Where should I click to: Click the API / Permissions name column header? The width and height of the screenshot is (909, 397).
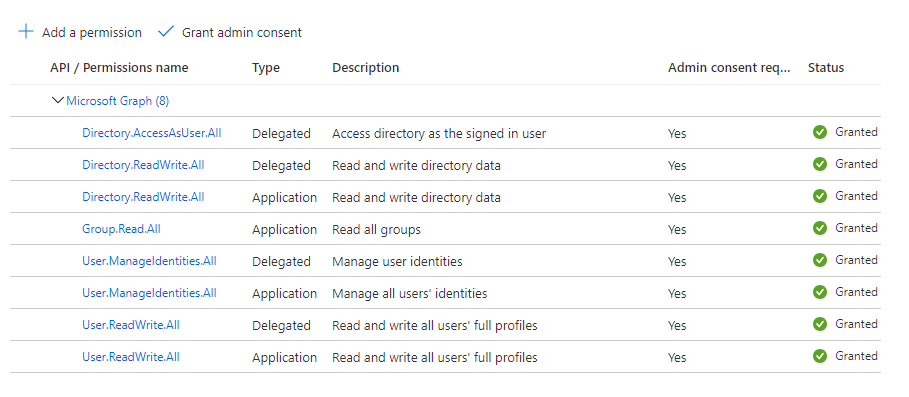point(119,68)
